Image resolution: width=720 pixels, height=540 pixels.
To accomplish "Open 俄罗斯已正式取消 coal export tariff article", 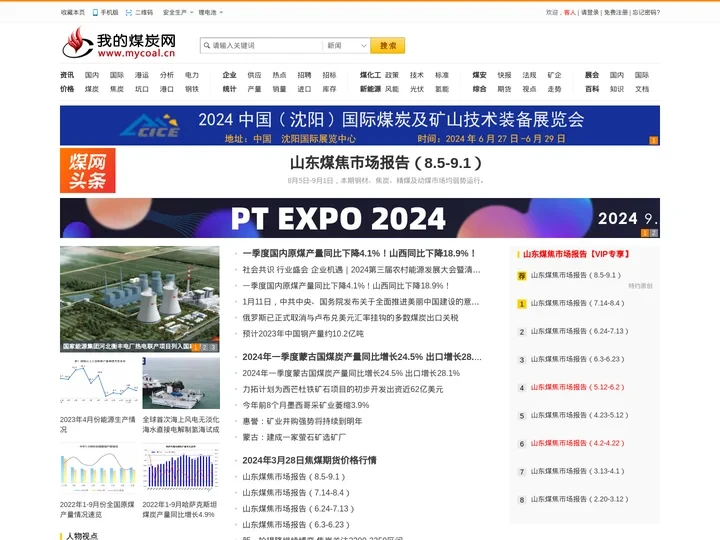I will pos(350,318).
